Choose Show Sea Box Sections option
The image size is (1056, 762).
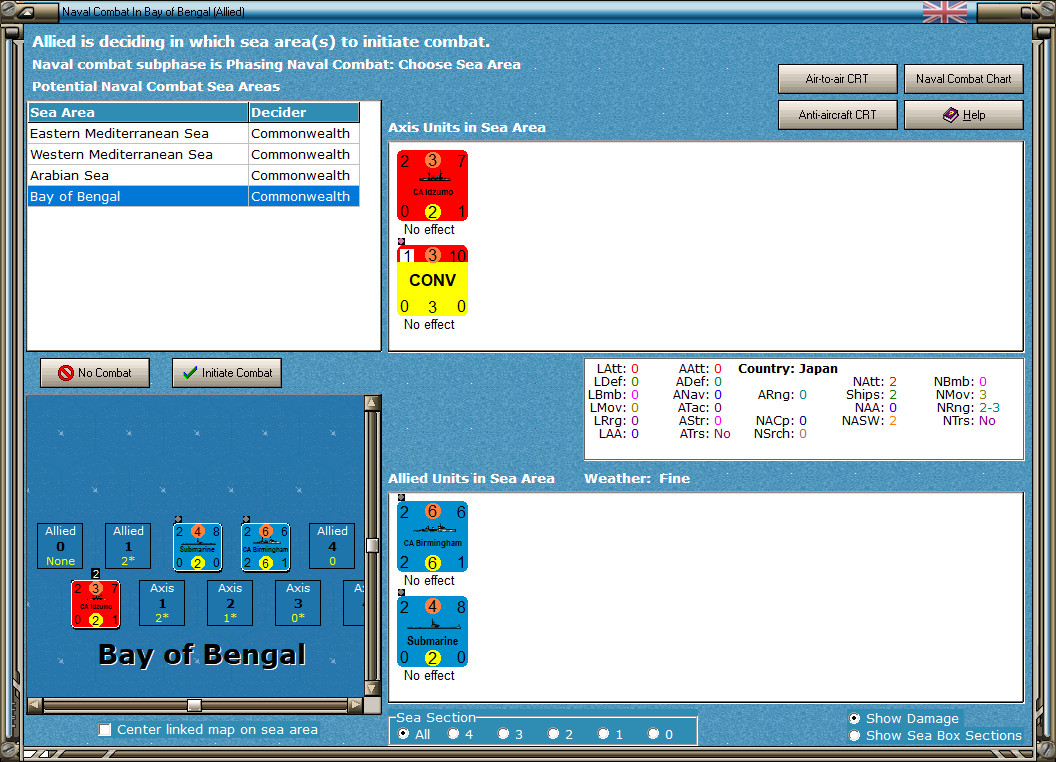pyautogui.click(x=854, y=736)
